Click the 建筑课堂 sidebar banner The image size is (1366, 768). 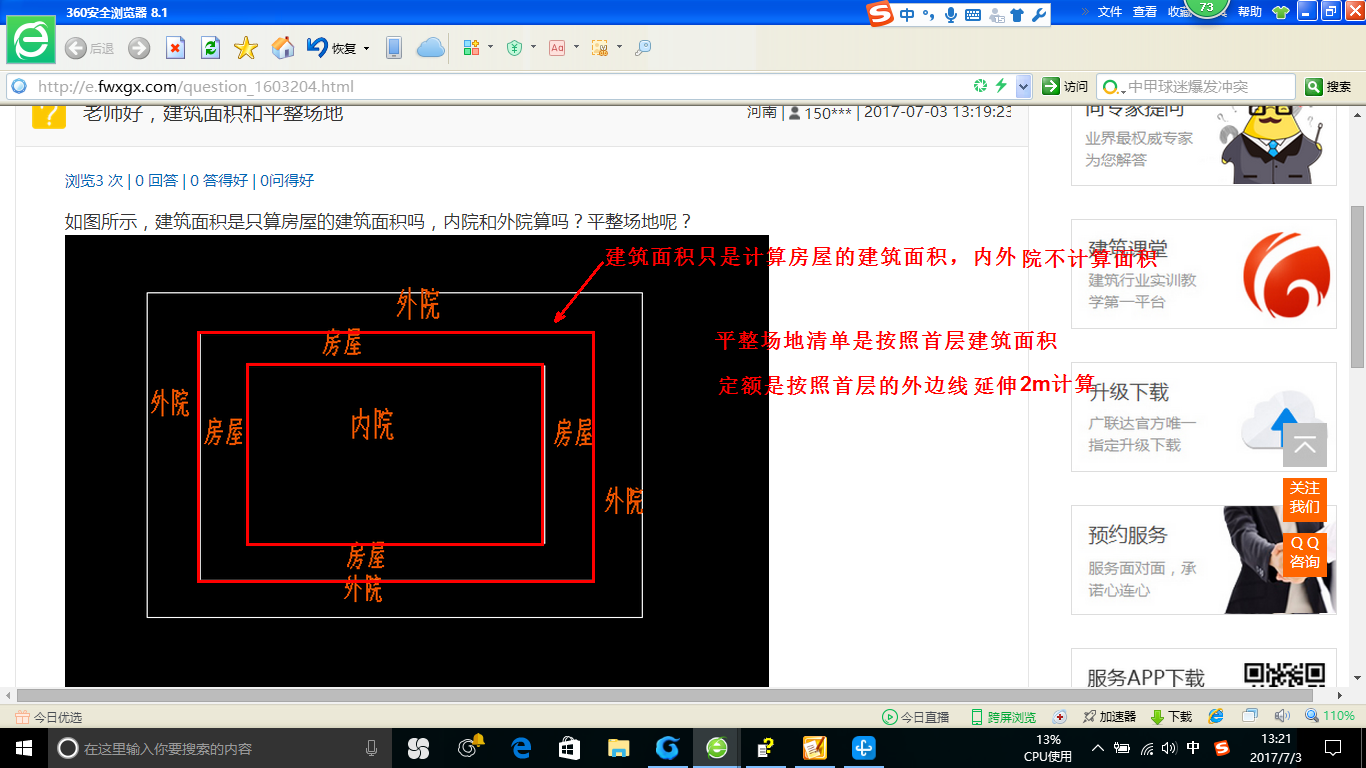pos(1204,274)
